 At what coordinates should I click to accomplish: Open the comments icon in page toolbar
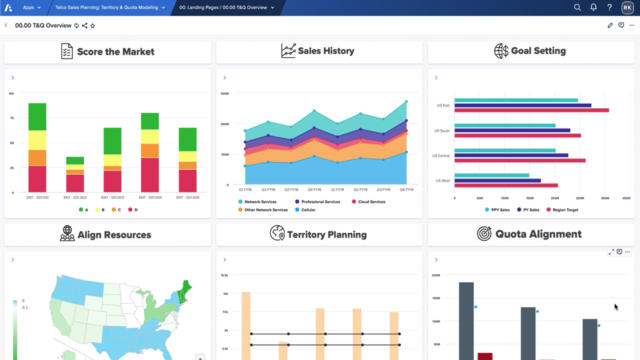pyautogui.click(x=621, y=25)
